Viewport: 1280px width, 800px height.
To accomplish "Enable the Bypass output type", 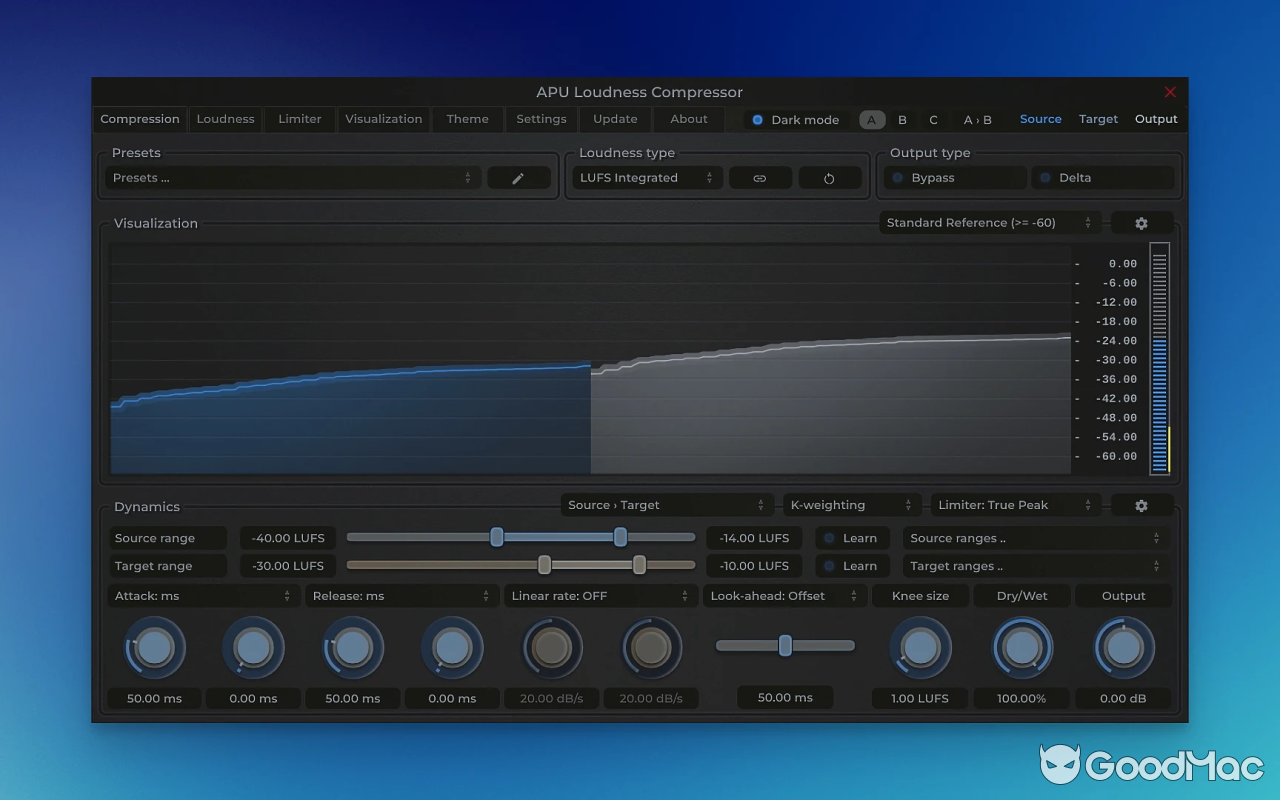I will point(953,177).
